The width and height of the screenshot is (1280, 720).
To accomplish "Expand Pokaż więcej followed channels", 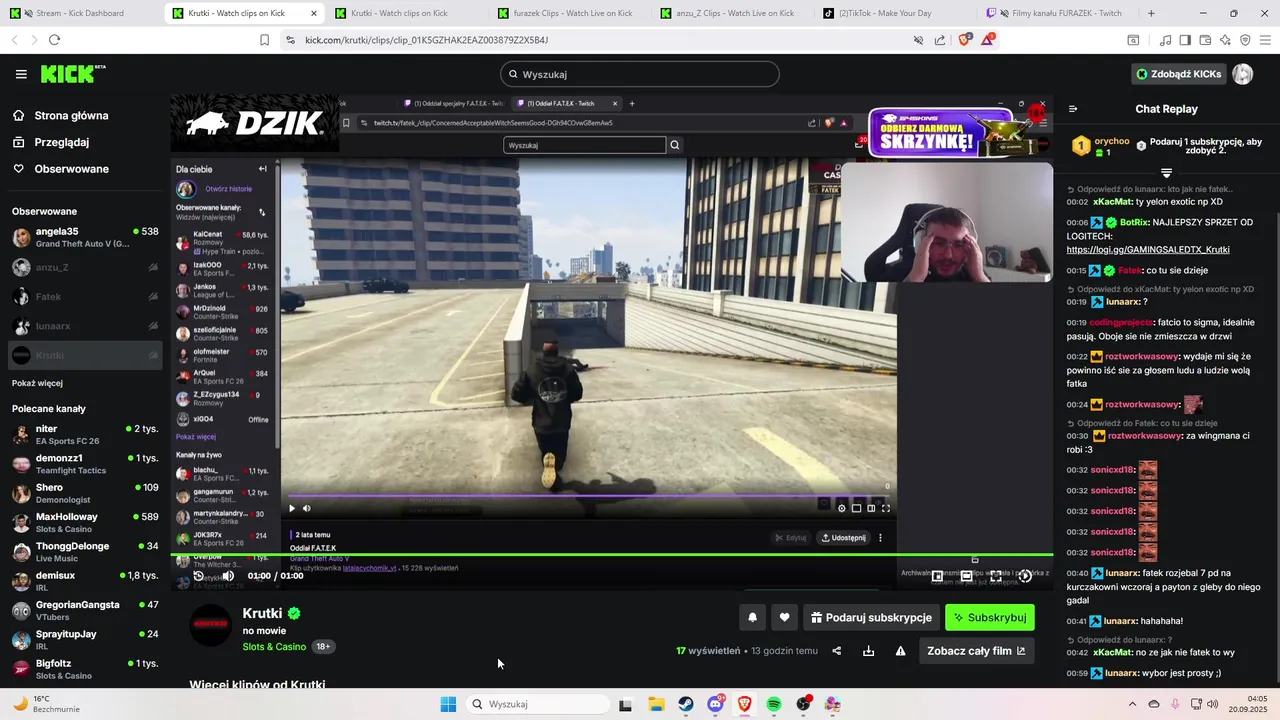I will (x=37, y=383).
